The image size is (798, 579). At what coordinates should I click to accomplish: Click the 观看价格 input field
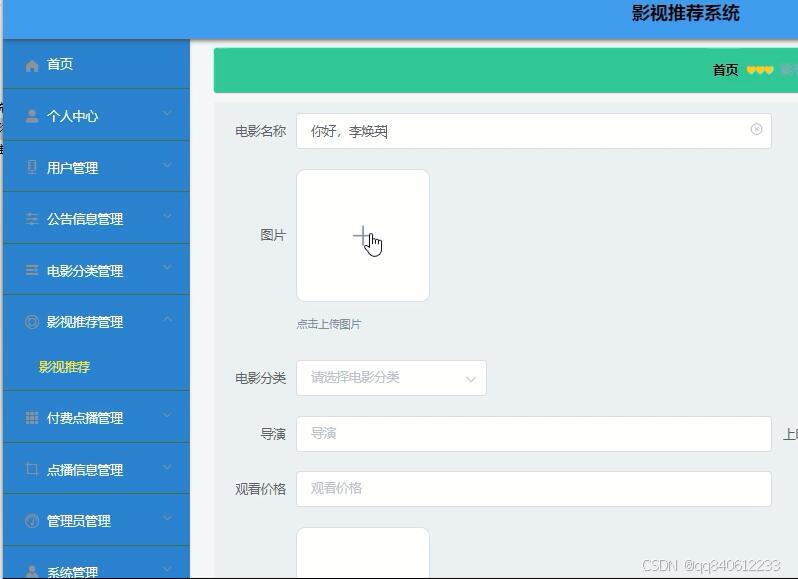(x=534, y=489)
